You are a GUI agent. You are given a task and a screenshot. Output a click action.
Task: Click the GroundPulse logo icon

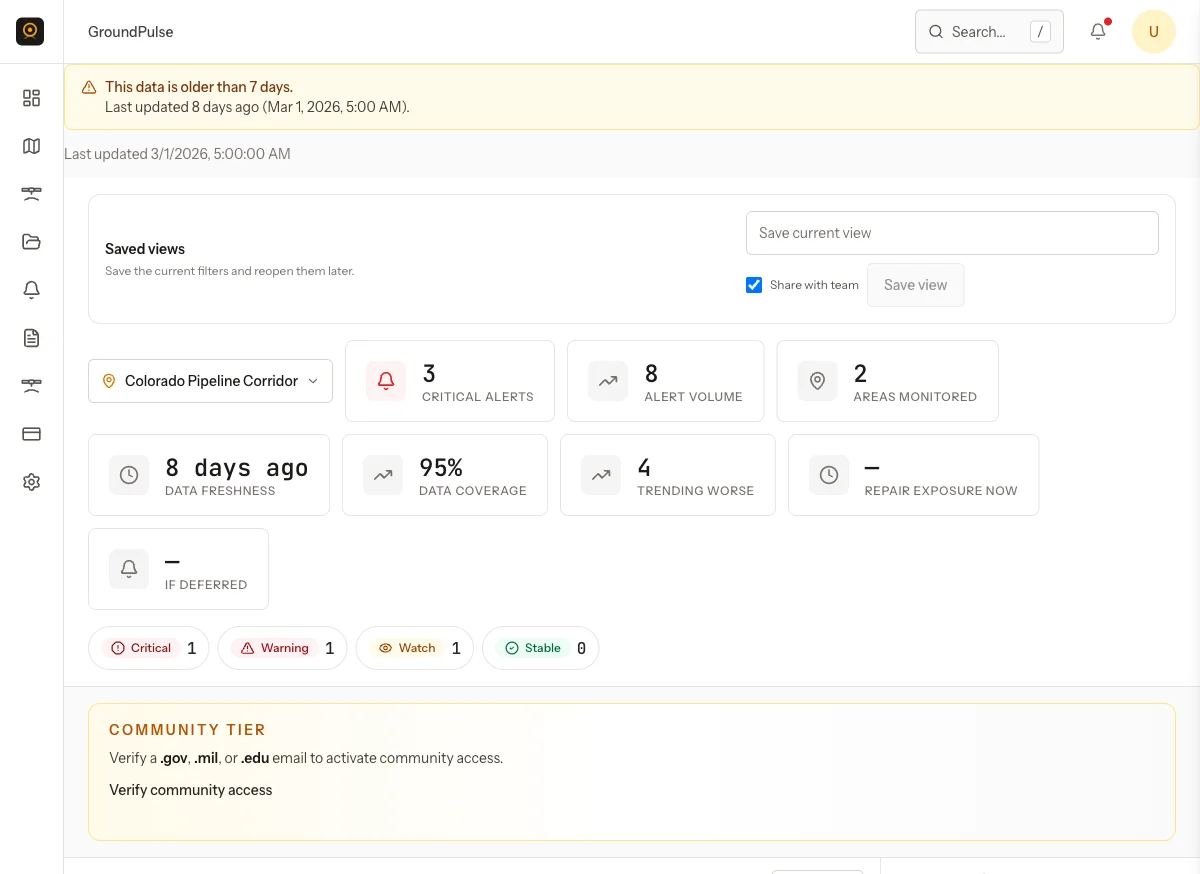point(30,31)
